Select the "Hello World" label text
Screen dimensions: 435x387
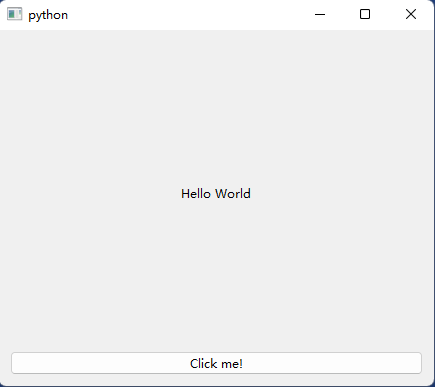click(x=216, y=194)
